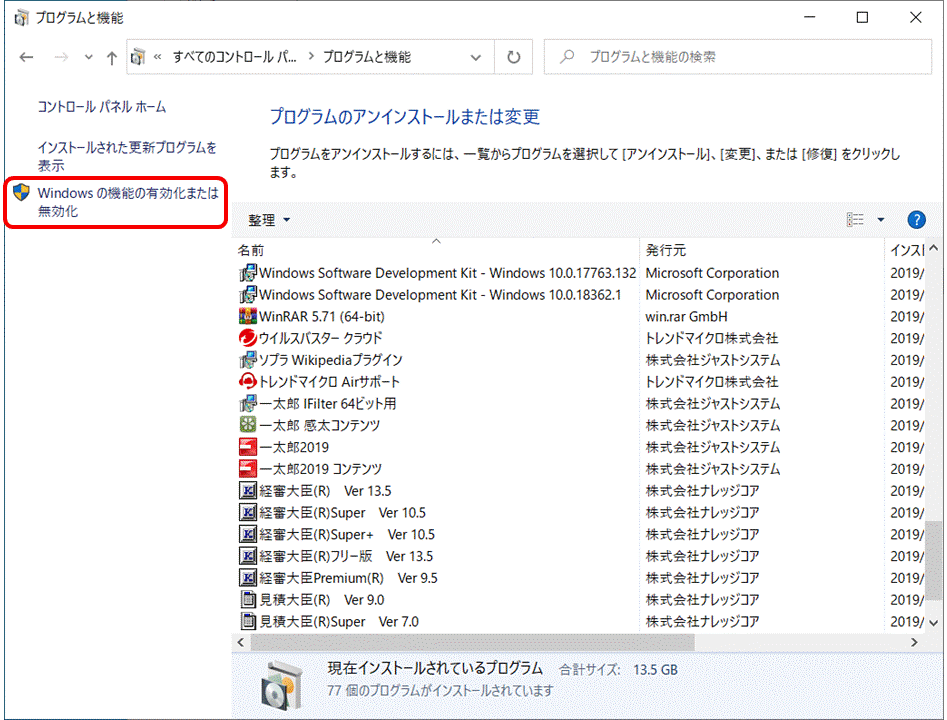Screen dimensions: 947x720
Task: Click the ソプラ Wikipediaプラグイン icon
Action: [x=248, y=360]
